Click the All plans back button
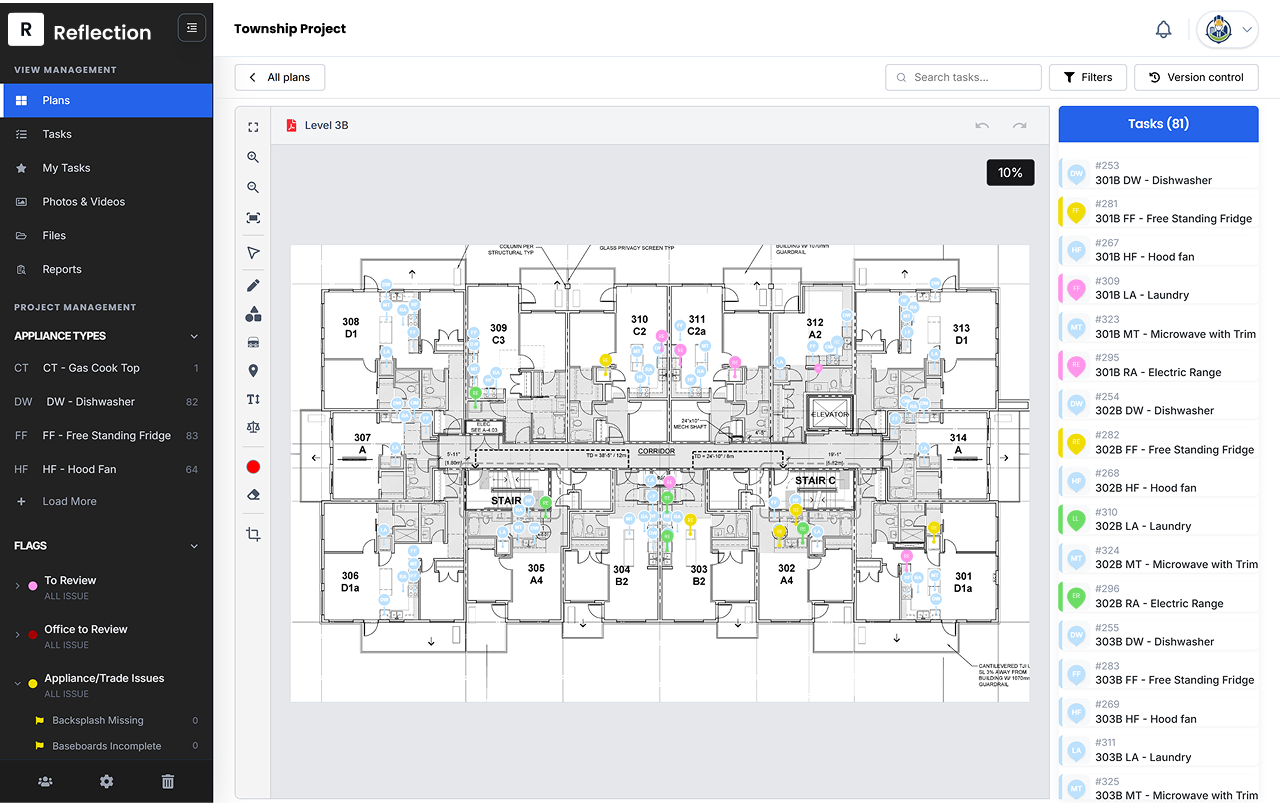Image resolution: width=1280 pixels, height=804 pixels. (x=280, y=77)
